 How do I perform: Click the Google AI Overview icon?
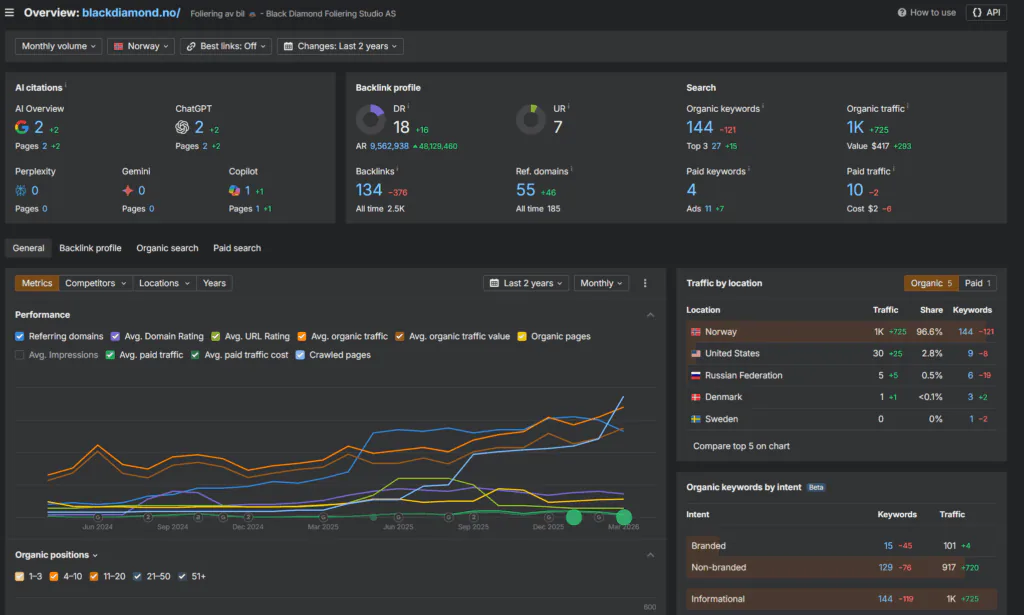tap(22, 127)
